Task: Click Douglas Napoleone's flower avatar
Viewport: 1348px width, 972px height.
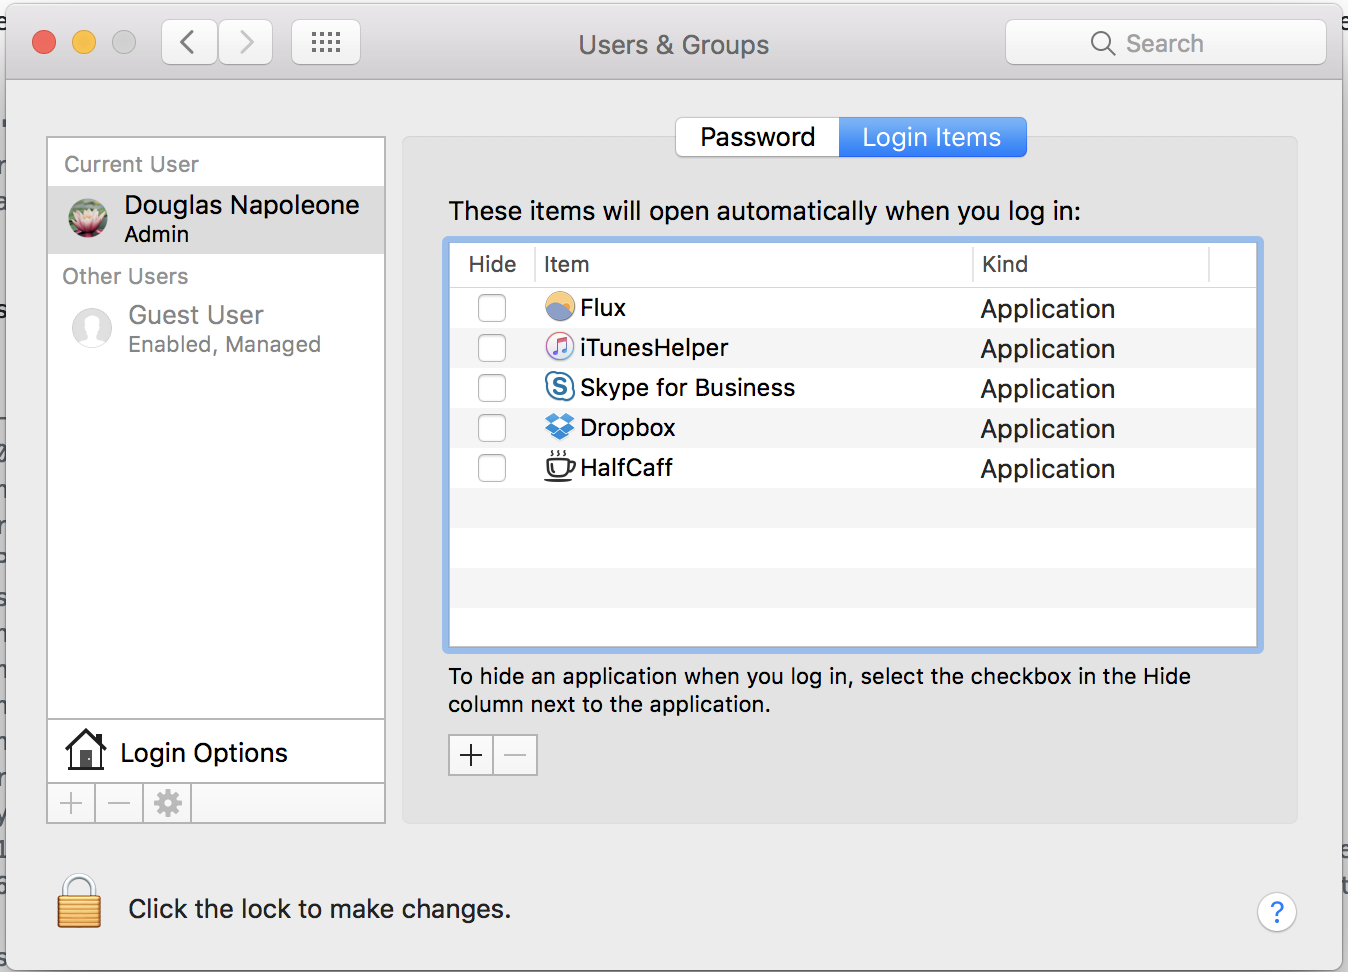Action: (x=88, y=218)
